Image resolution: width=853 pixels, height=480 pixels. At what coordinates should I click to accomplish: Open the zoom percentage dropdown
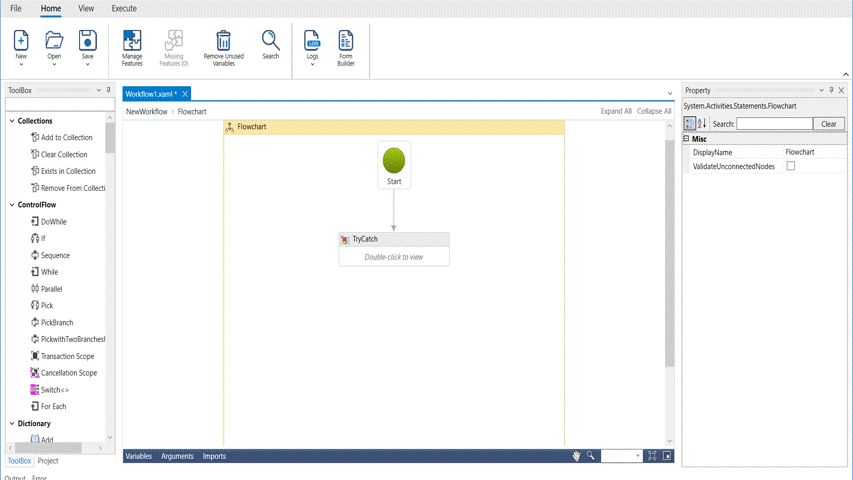[637, 456]
